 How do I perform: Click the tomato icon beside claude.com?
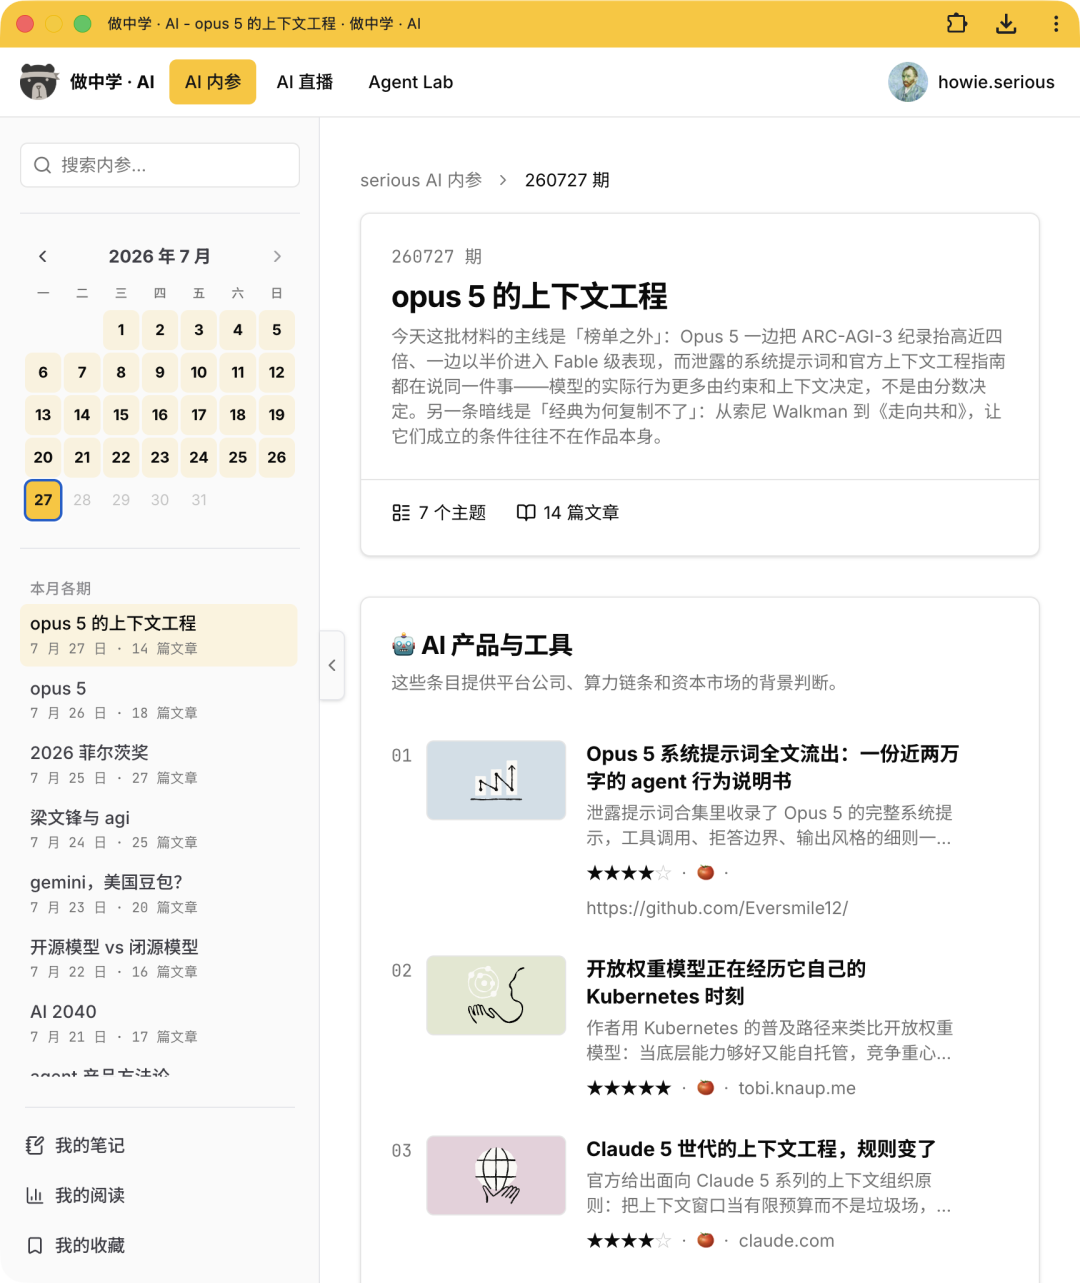point(706,1241)
